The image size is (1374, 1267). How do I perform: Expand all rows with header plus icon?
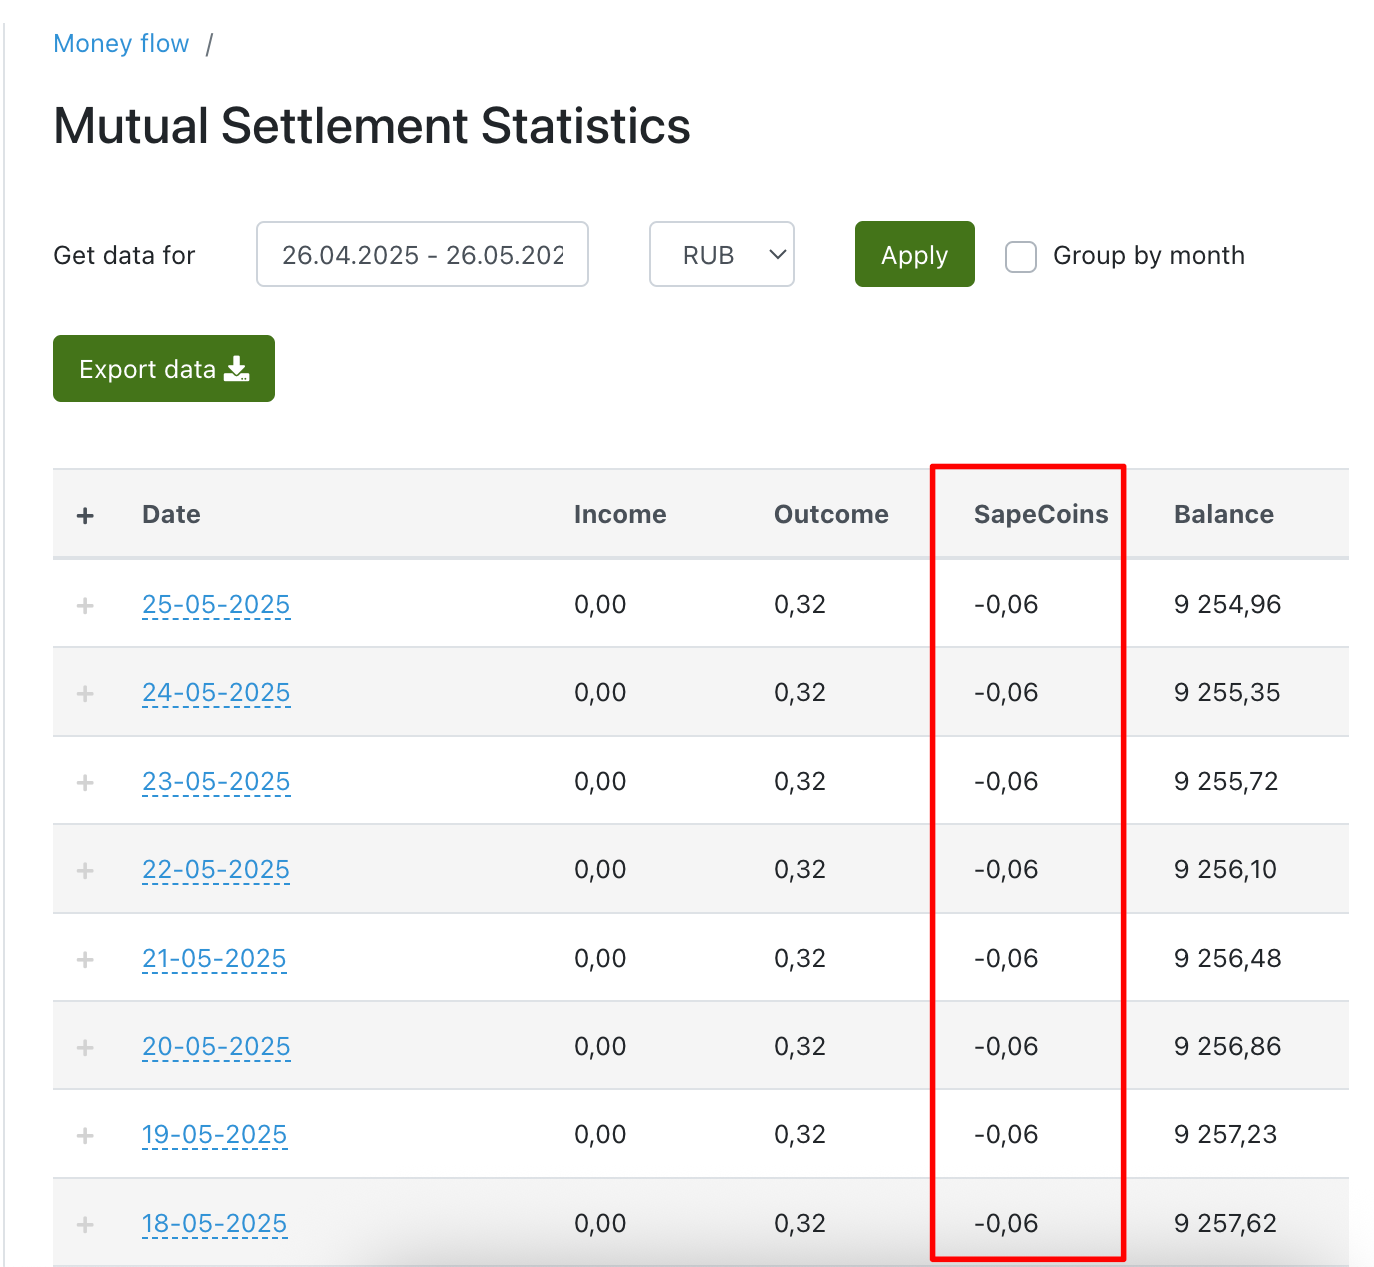coord(85,515)
